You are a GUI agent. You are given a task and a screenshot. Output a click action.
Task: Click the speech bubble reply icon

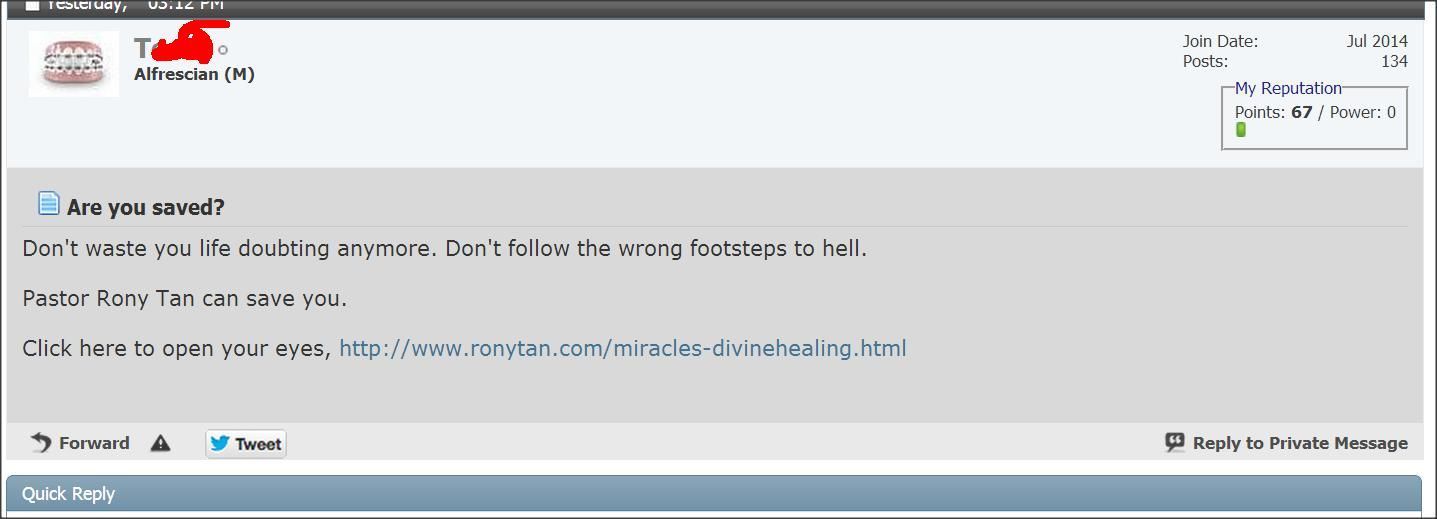(x=1175, y=442)
